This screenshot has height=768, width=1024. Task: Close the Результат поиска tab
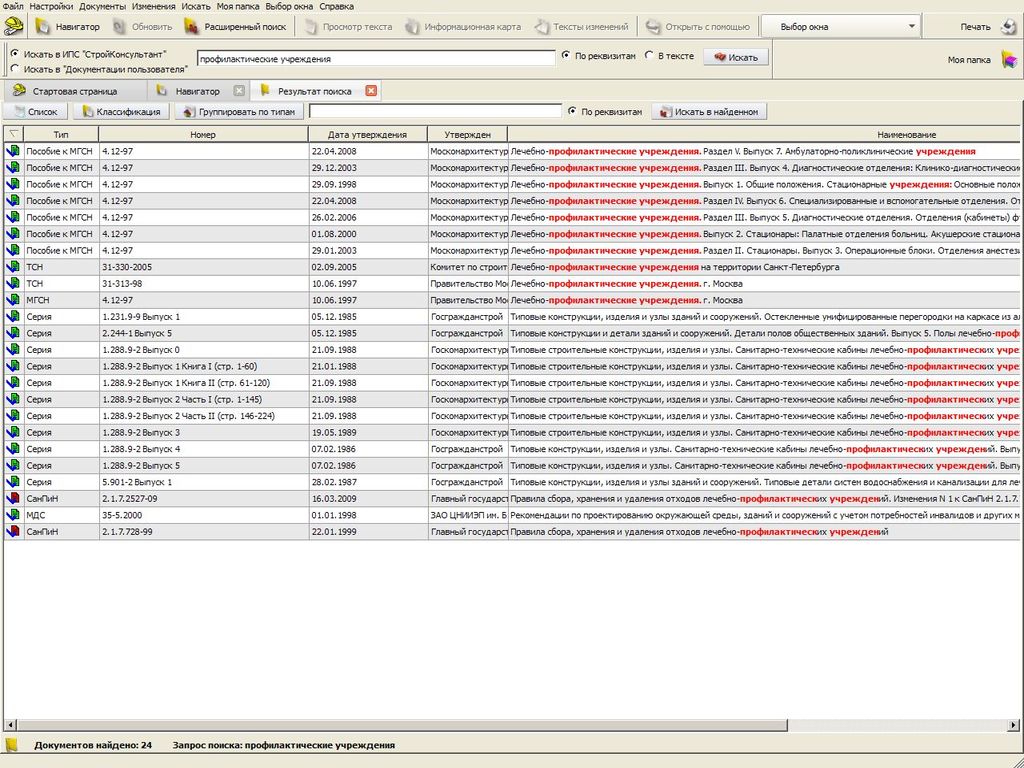tap(371, 91)
